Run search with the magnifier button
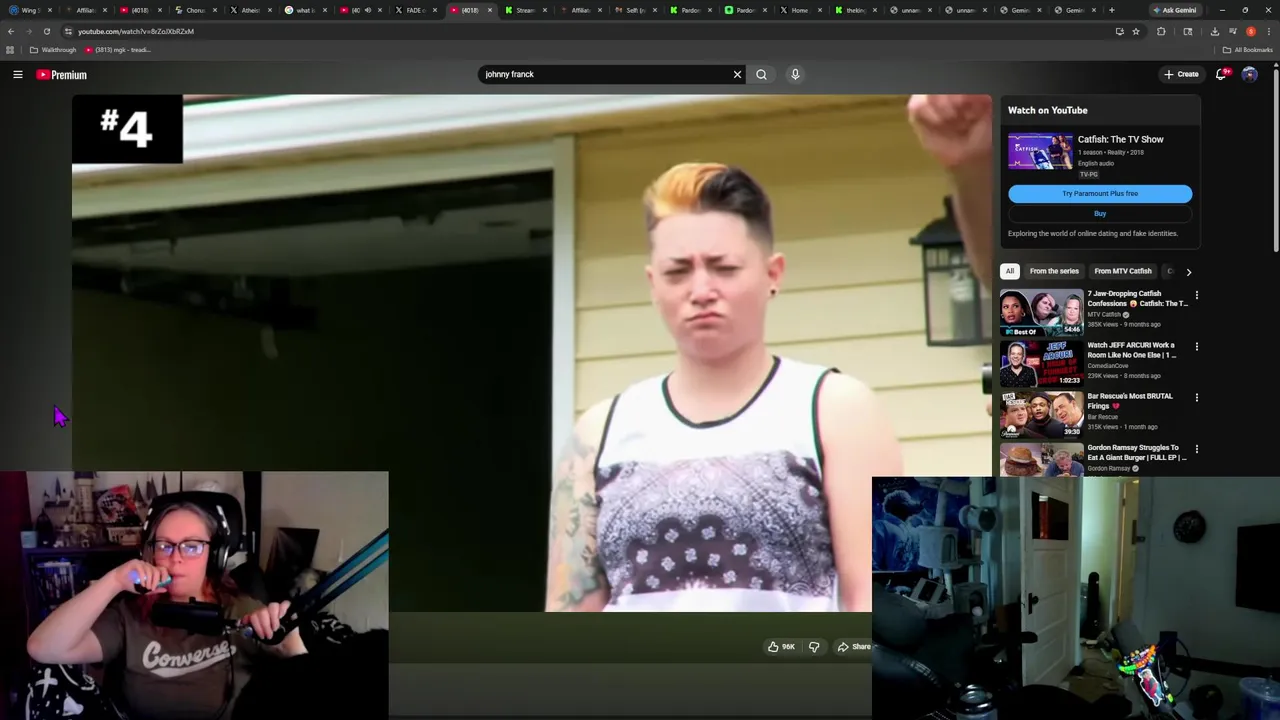The height and width of the screenshot is (720, 1280). (x=761, y=74)
